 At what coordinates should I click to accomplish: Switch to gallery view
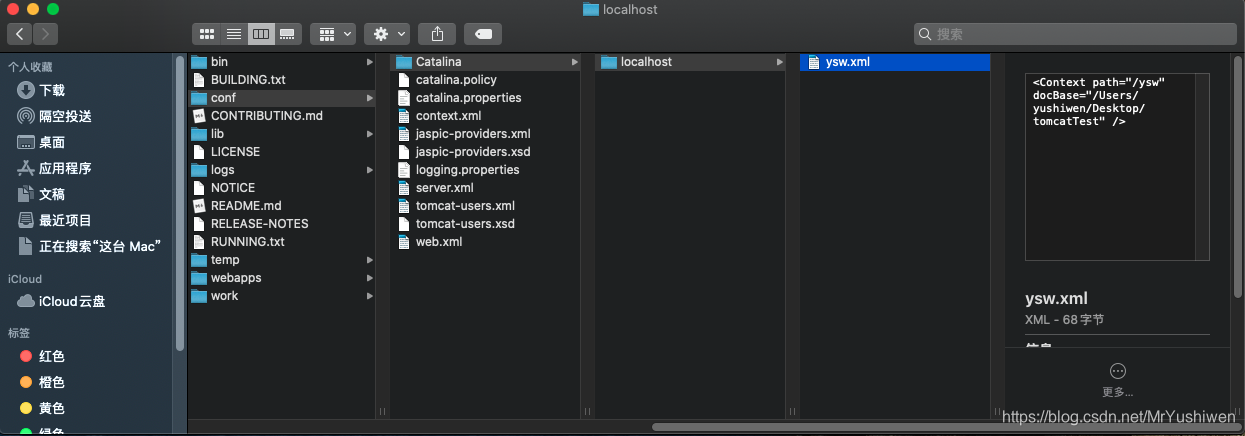click(287, 34)
